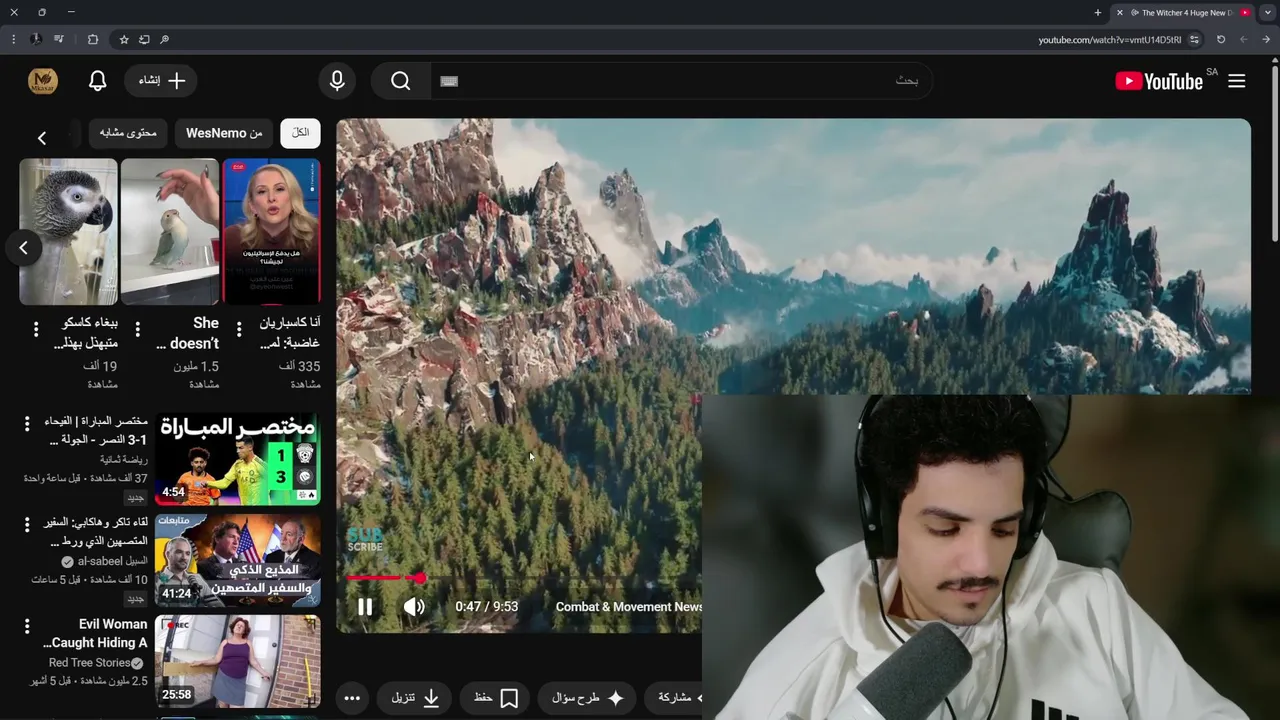Select the محتوى مشابه filter chip

[128, 133]
